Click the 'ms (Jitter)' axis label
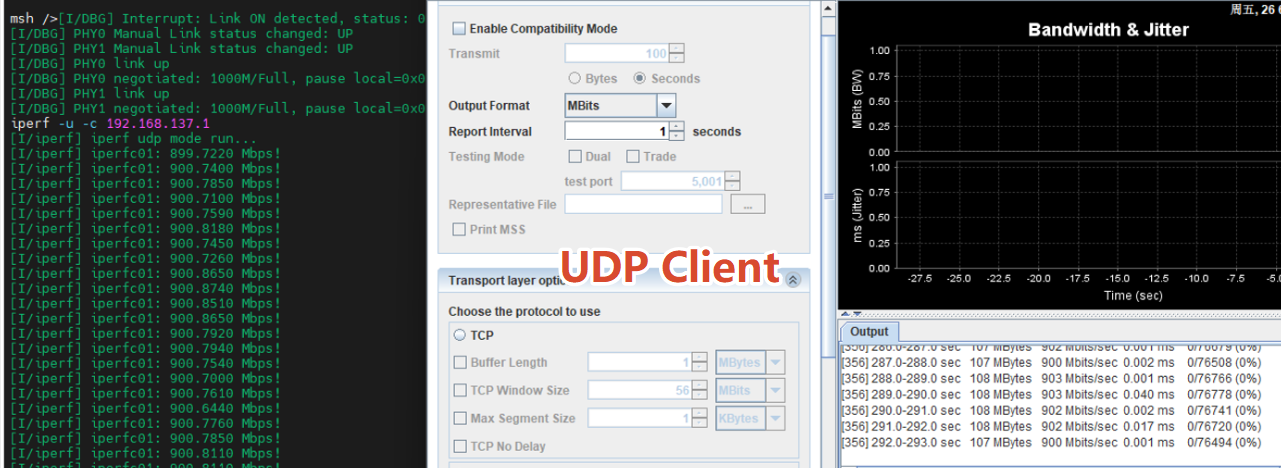 (x=857, y=215)
